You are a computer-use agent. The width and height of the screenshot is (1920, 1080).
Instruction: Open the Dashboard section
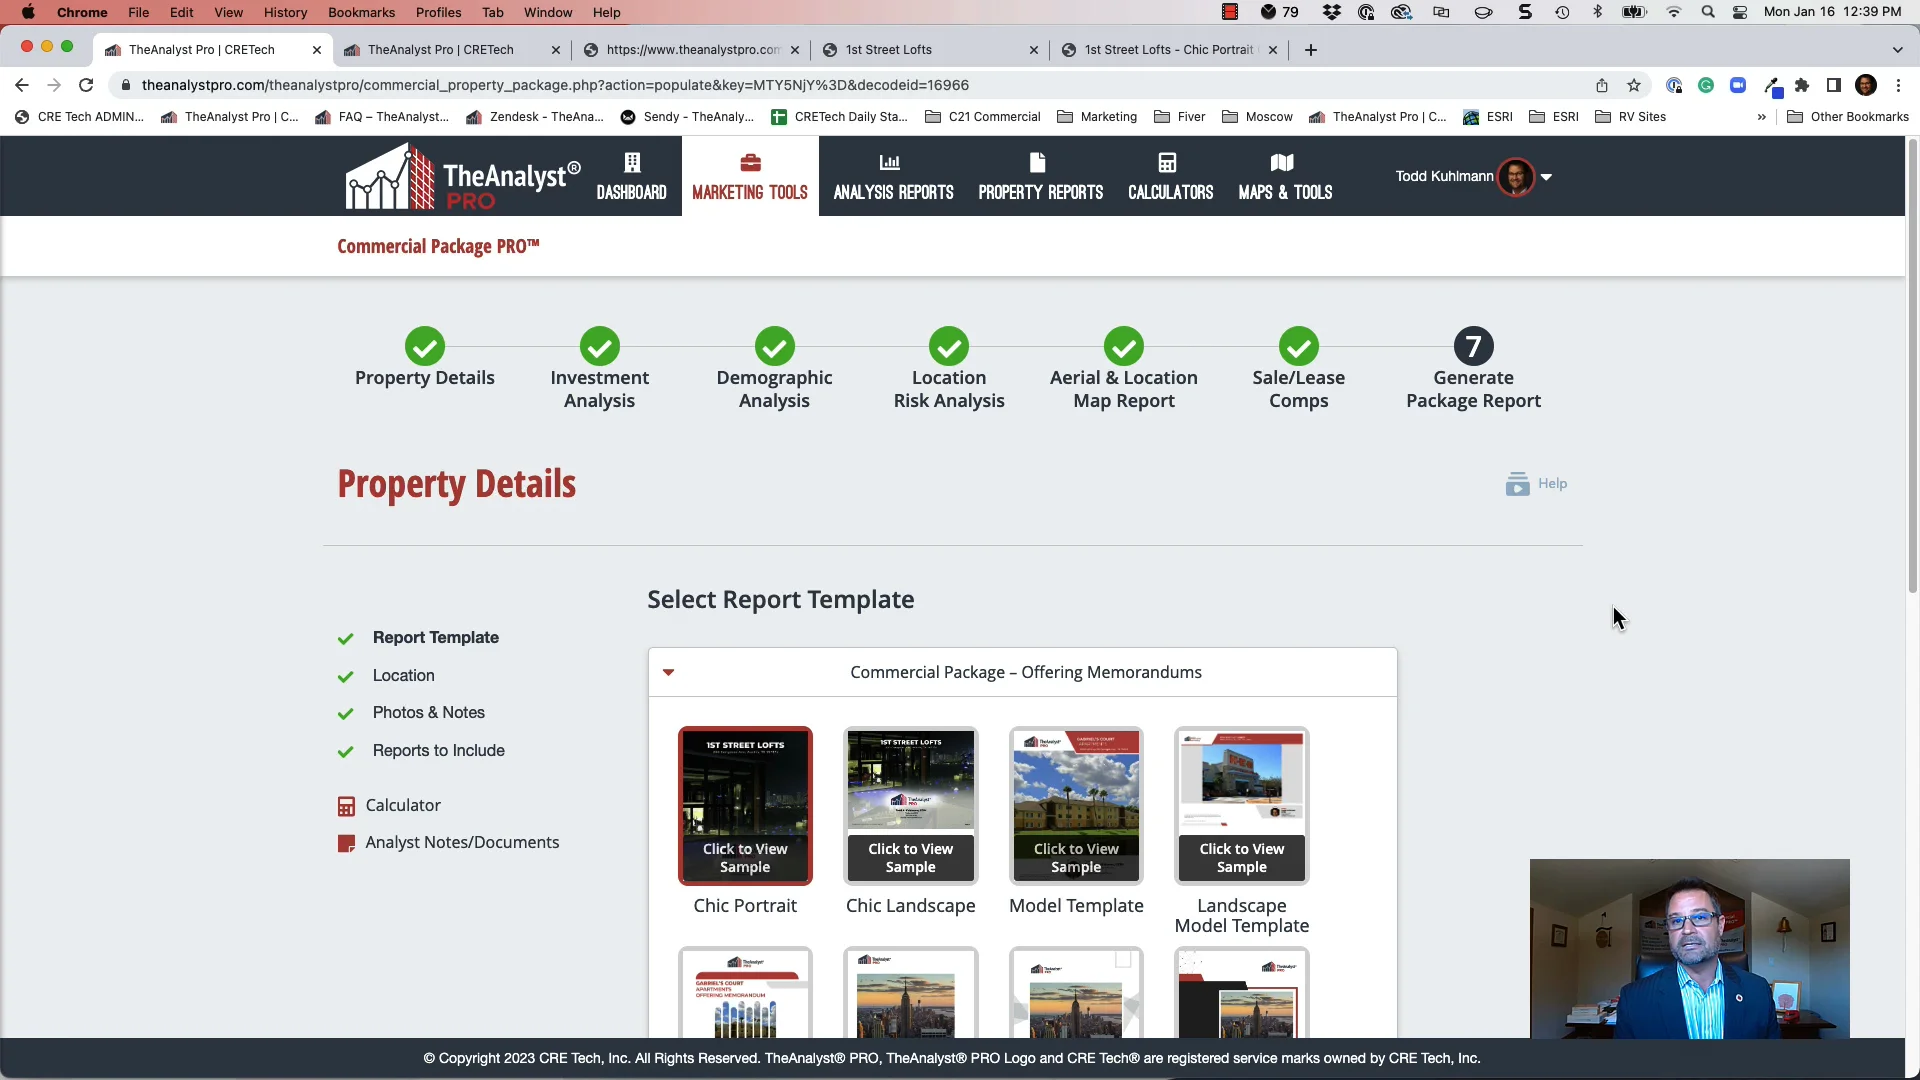pos(631,176)
